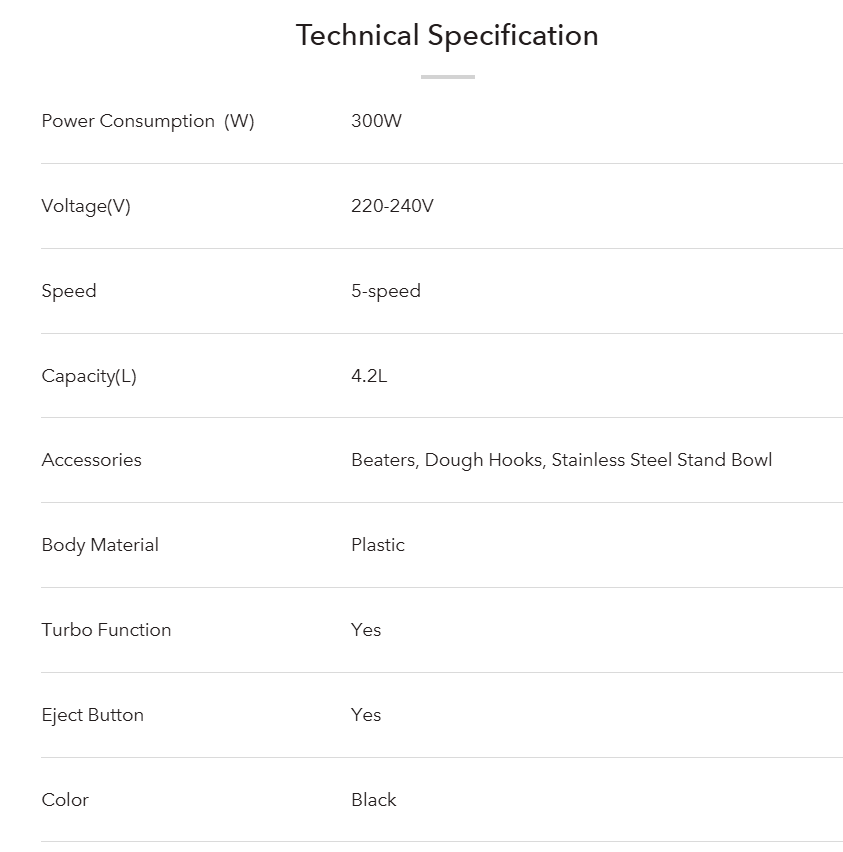
Task: Select the Black color value
Action: (374, 800)
